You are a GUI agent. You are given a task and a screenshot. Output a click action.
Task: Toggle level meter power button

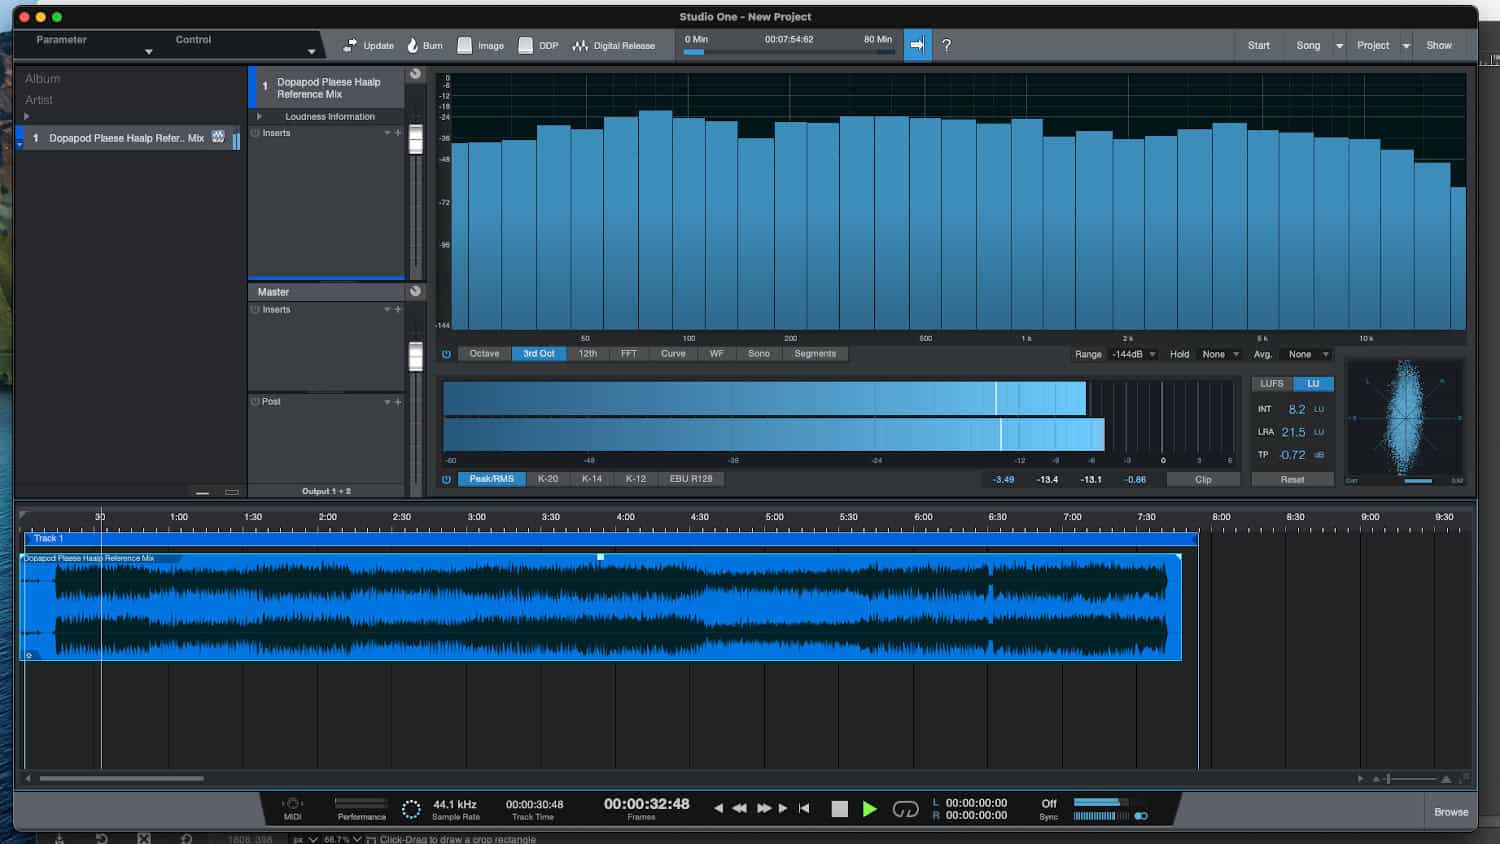coord(446,479)
